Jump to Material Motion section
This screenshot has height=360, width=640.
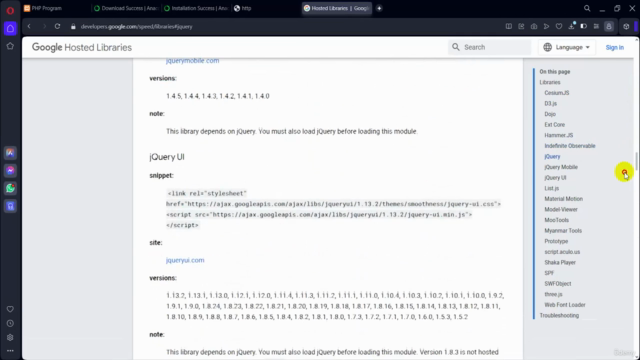564,199
